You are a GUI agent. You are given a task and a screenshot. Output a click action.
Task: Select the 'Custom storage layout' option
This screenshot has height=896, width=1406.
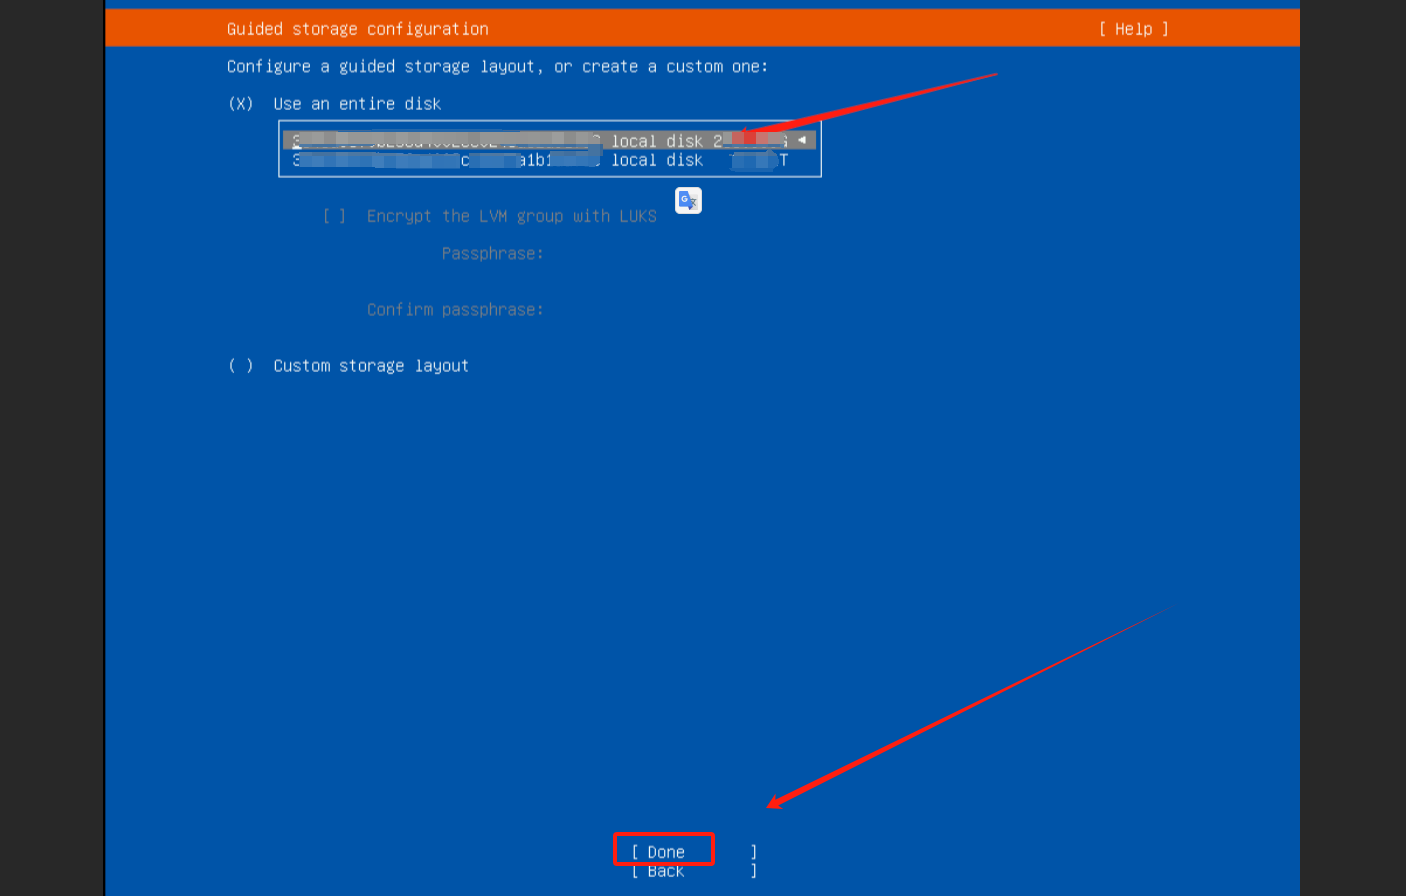(x=348, y=366)
